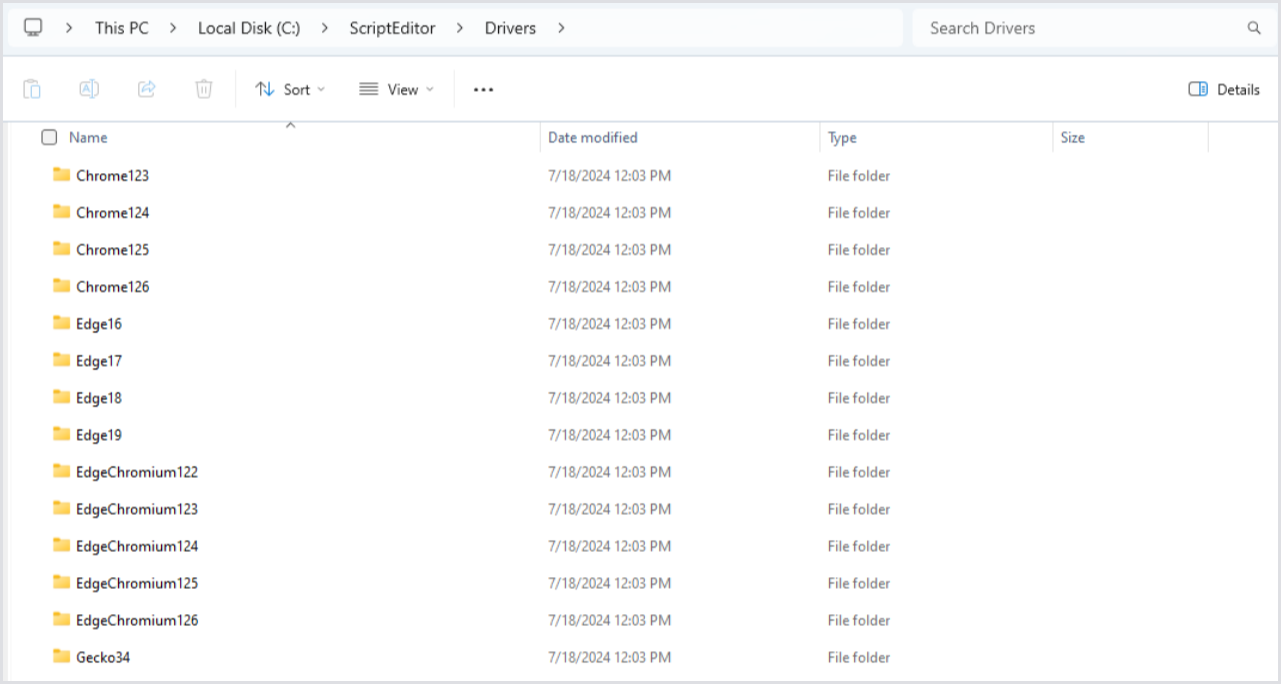
Task: Expand the View options dropdown
Action: 396,89
